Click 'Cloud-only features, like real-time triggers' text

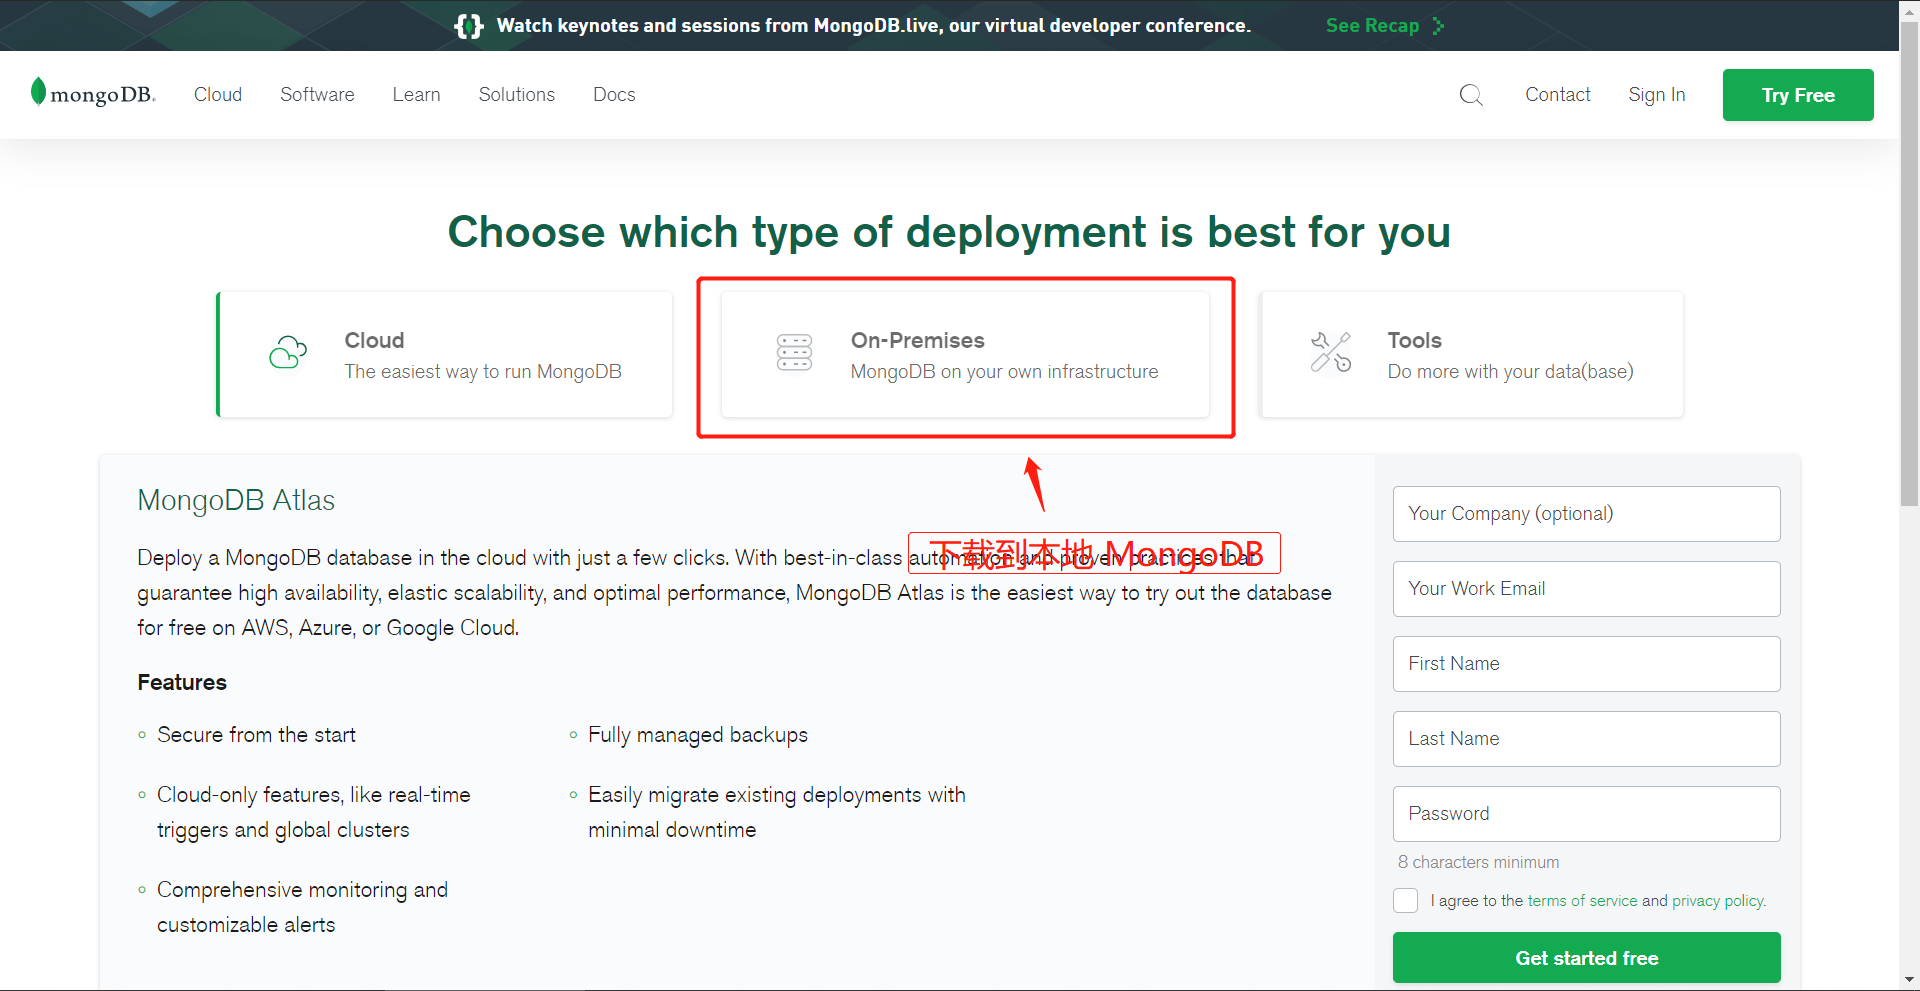coord(313,812)
